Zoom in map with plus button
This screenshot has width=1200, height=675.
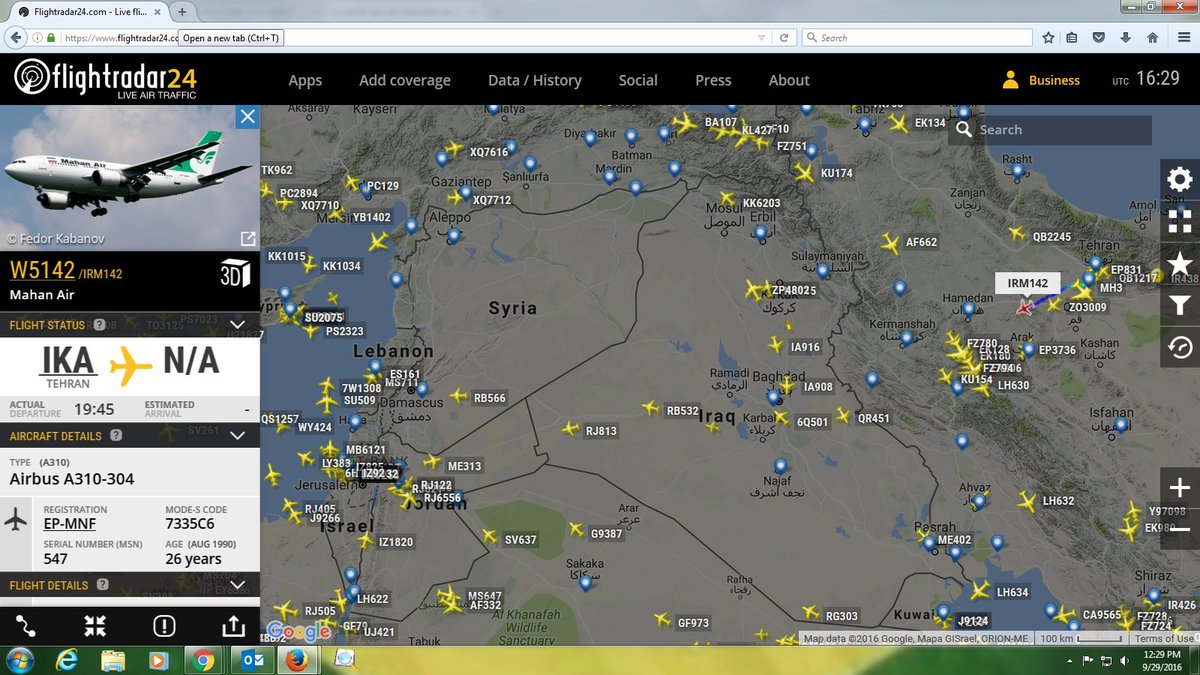1180,488
